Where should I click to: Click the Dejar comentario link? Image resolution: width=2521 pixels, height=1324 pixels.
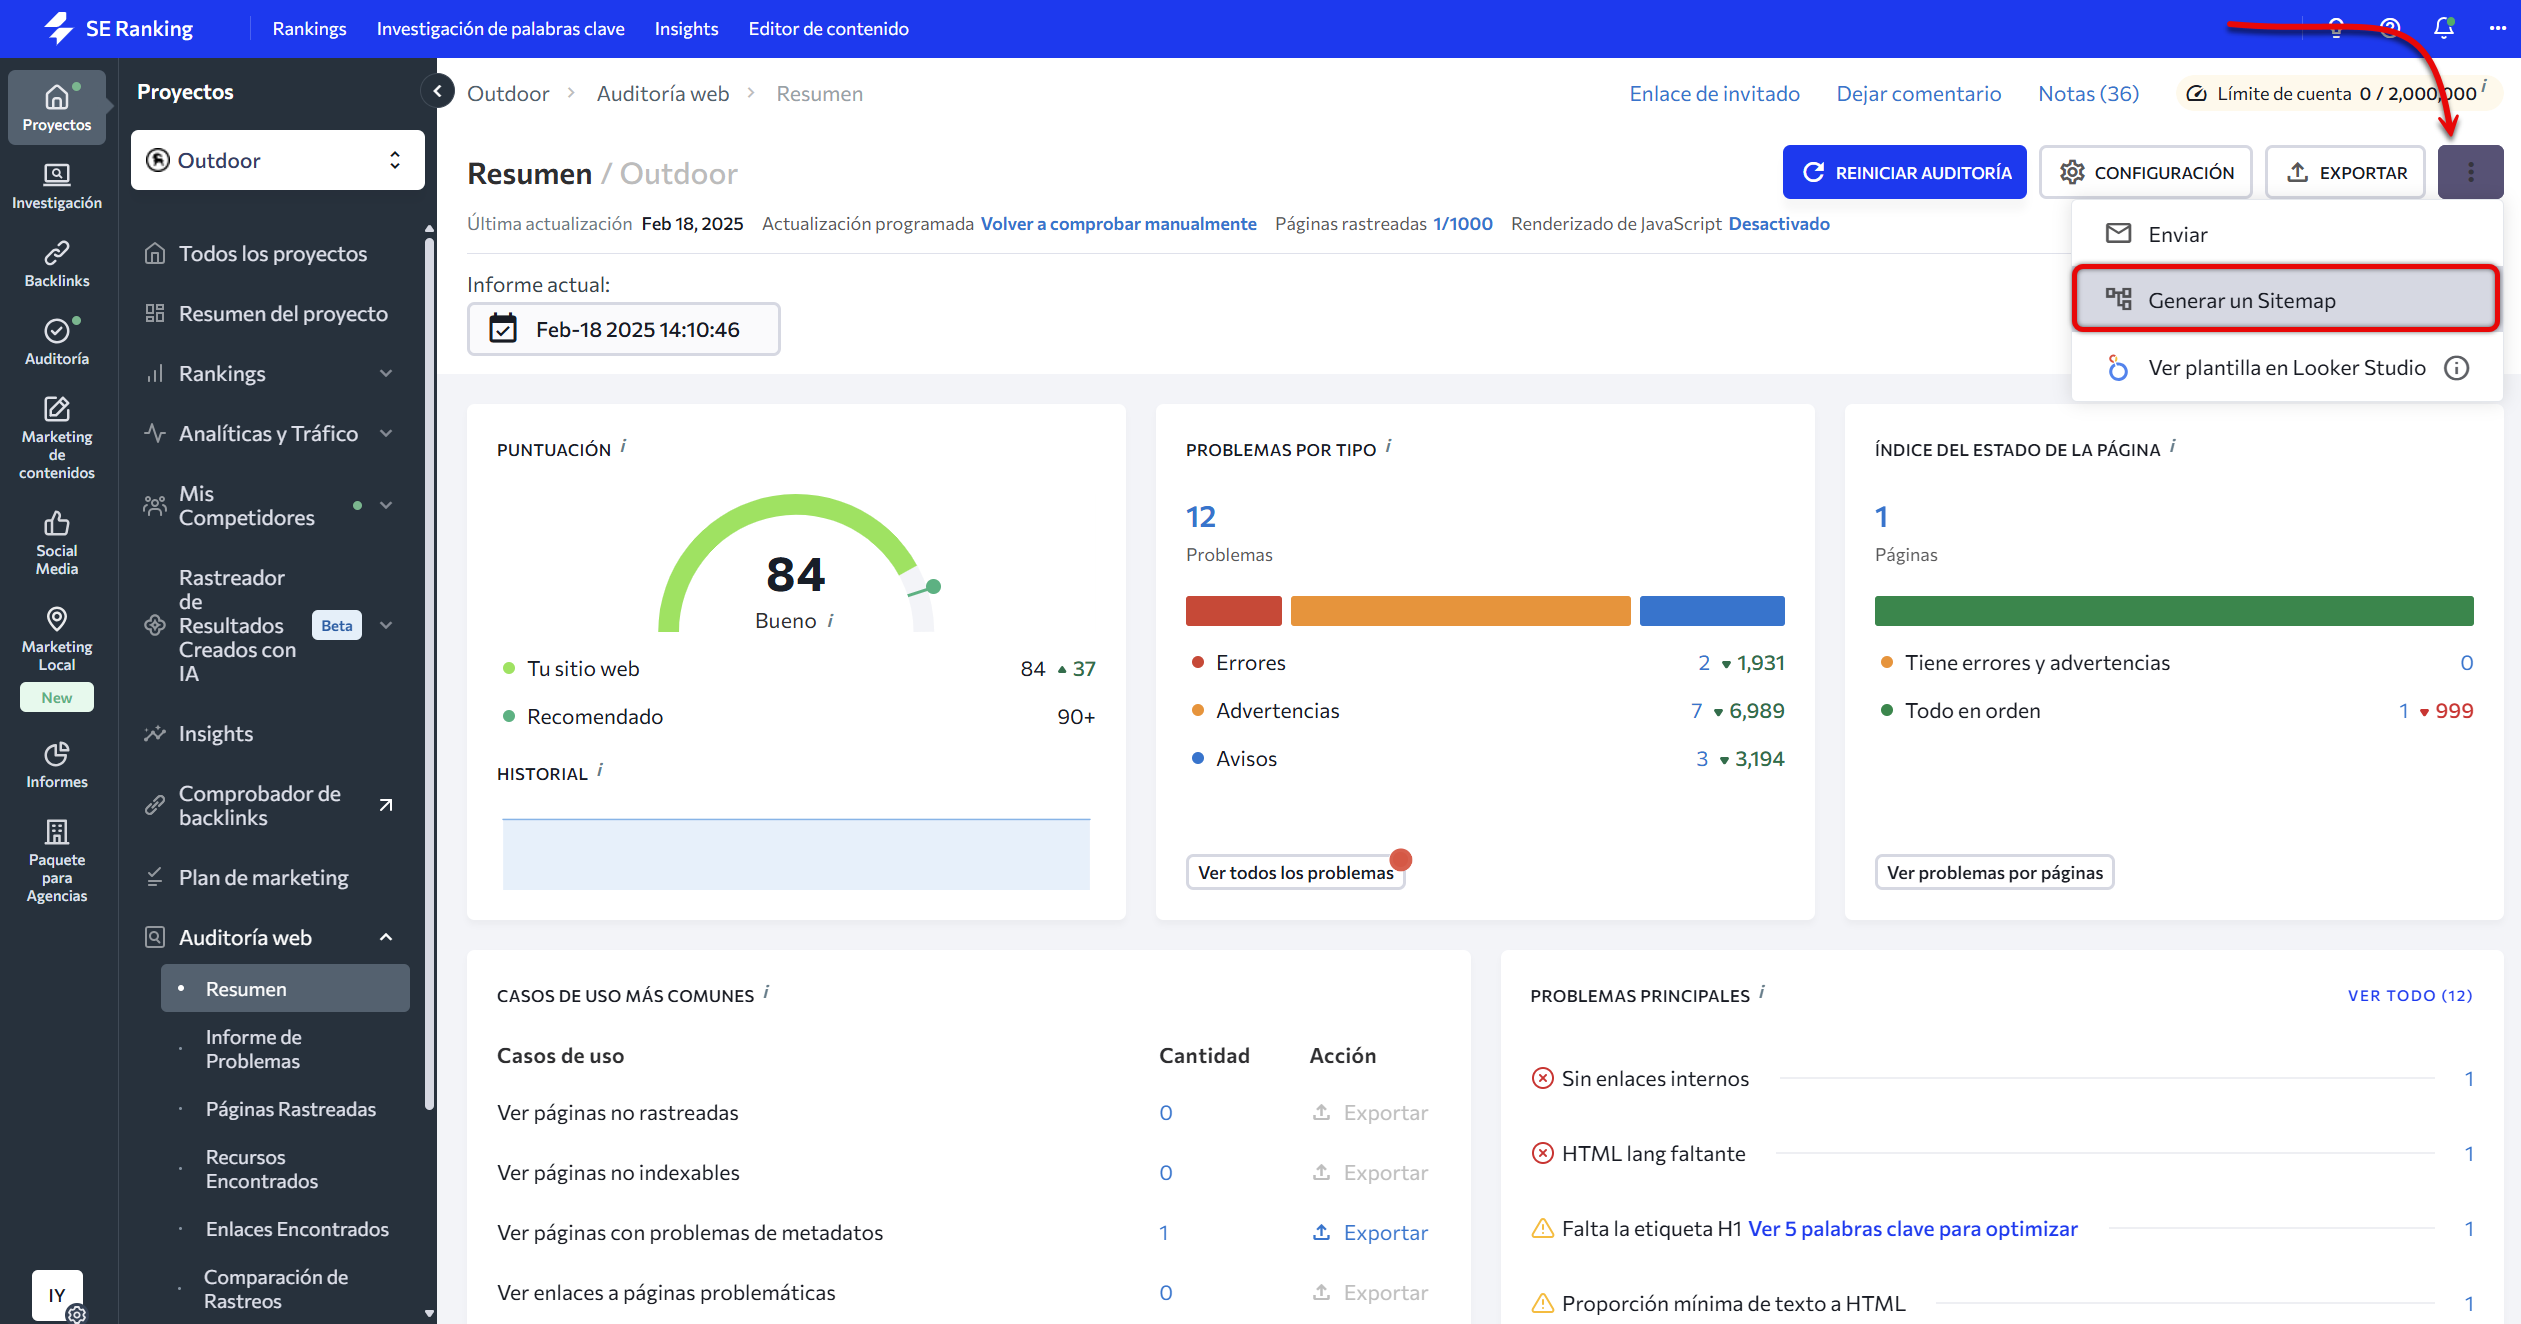(x=1918, y=93)
